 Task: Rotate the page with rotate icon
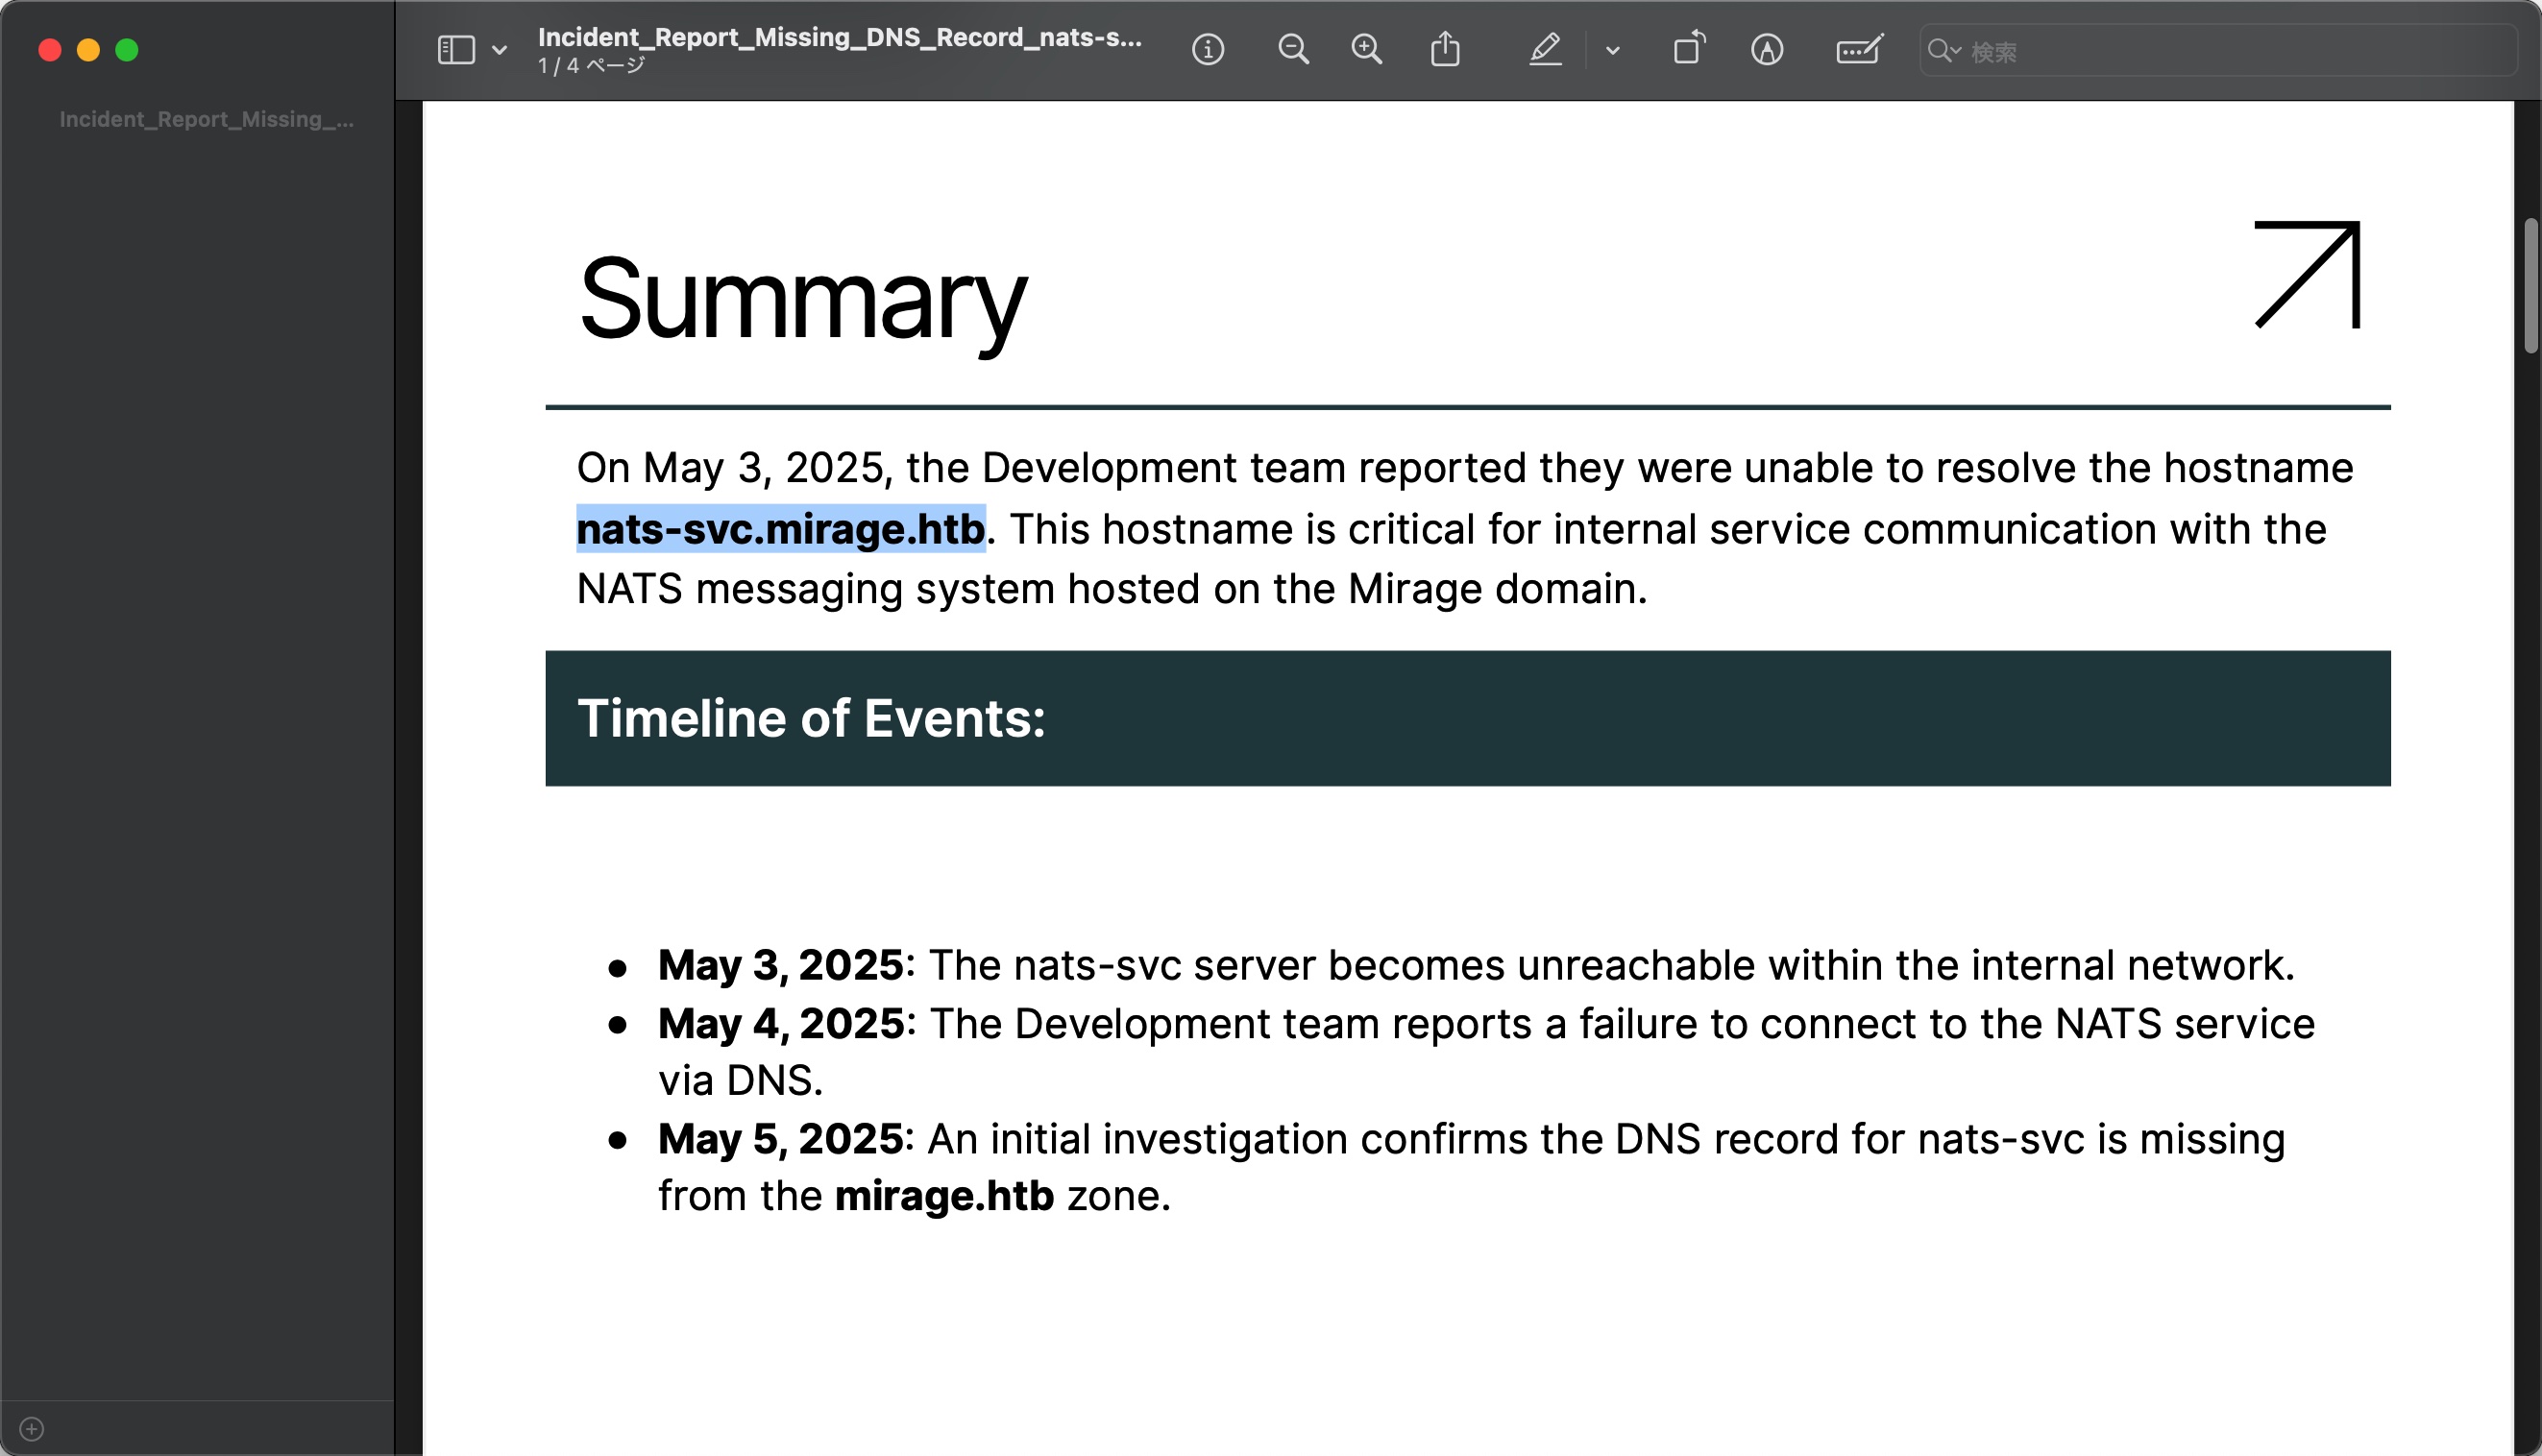click(x=1688, y=50)
